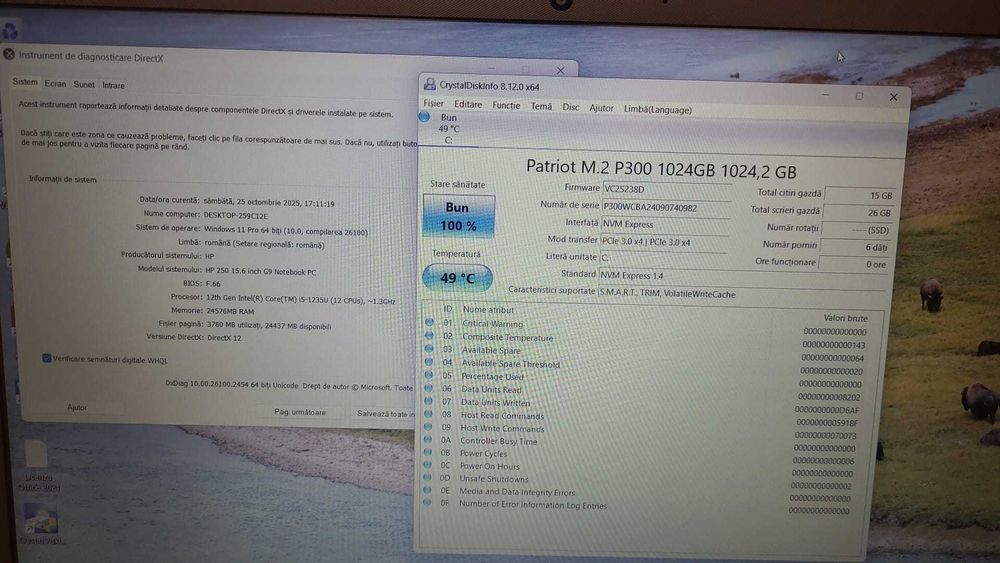1000x563 pixels.
Task: Click the serial number field P300WCBA24090740982
Action: (666, 207)
